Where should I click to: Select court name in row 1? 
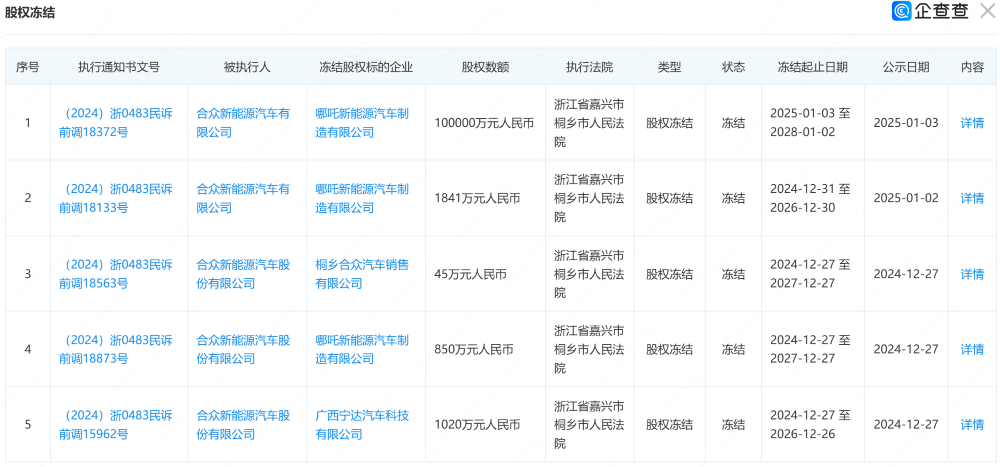point(589,122)
